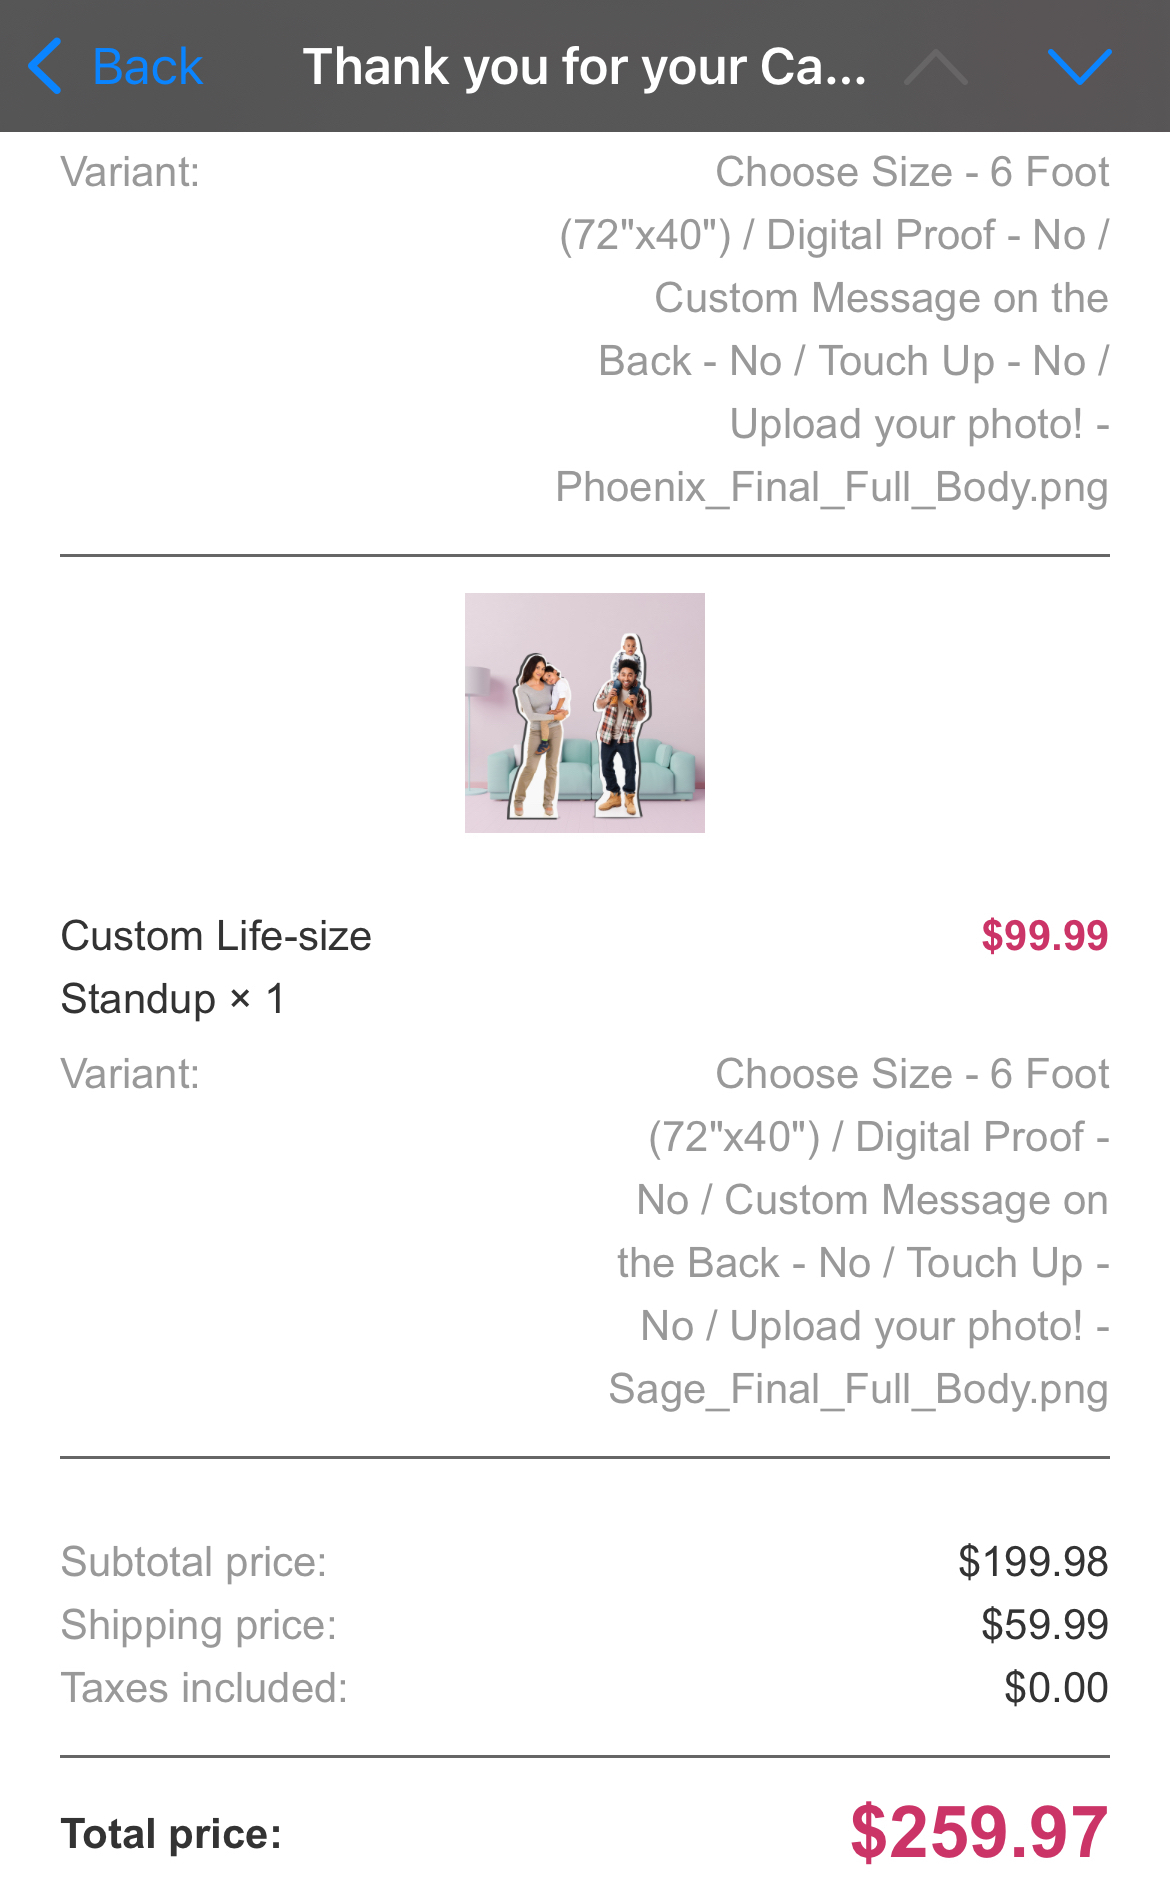Screen dimensions: 1170x1894
Task: Tap the Phoenix_Final_Full_Body.png filename
Action: (x=832, y=488)
